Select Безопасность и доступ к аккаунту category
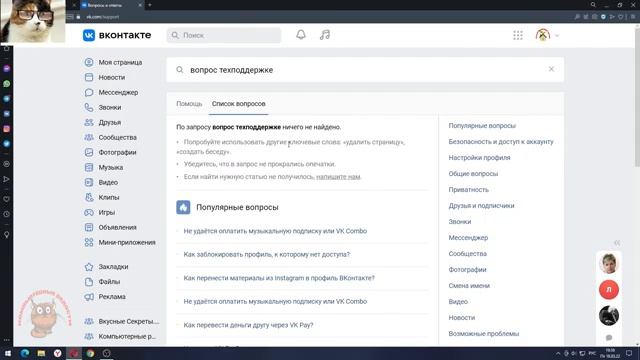The image size is (640, 360). (501, 142)
